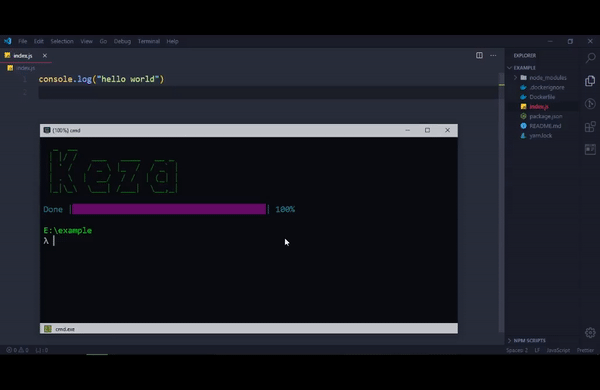
Task: Open .dockerignore in the explorer
Action: click(x=547, y=87)
